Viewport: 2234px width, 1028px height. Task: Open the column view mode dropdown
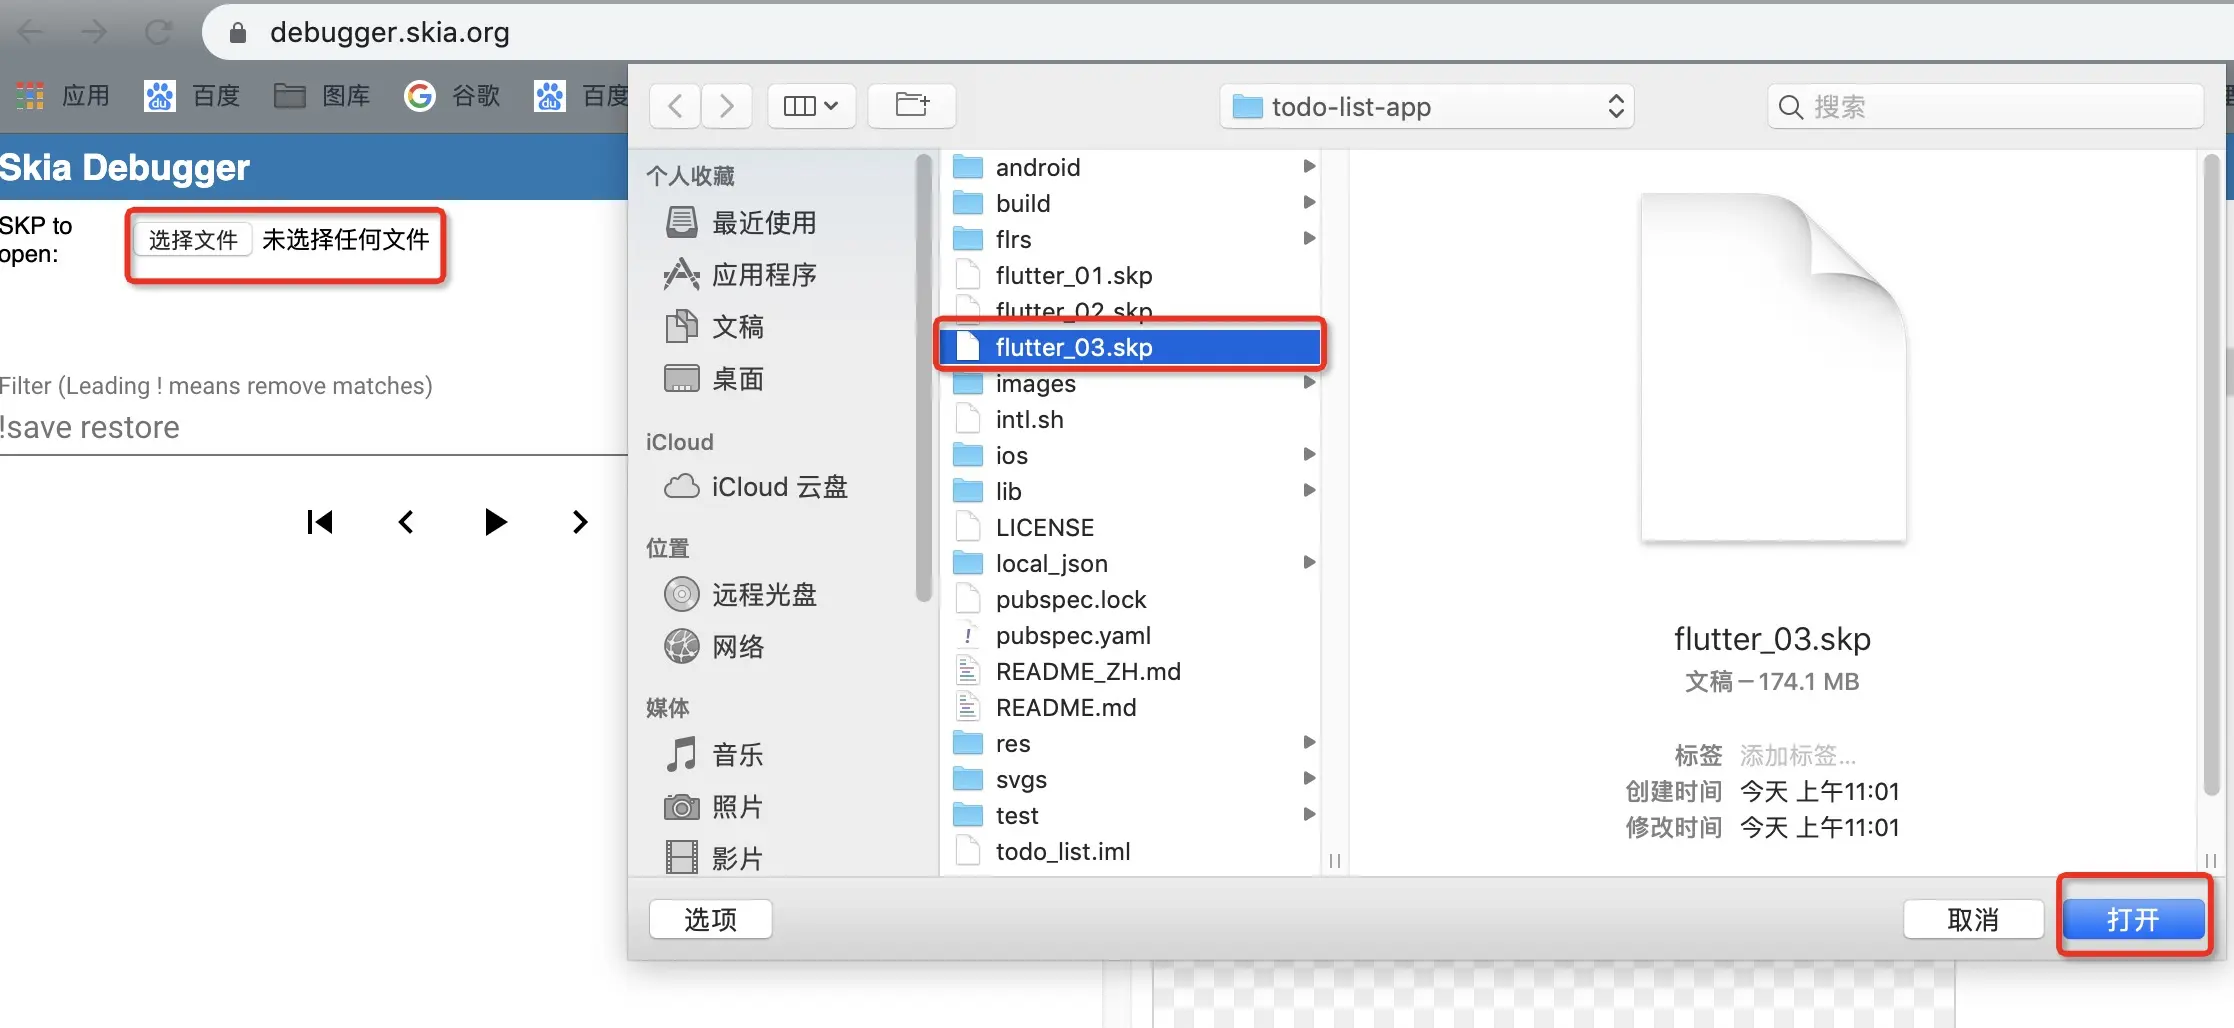click(x=811, y=105)
